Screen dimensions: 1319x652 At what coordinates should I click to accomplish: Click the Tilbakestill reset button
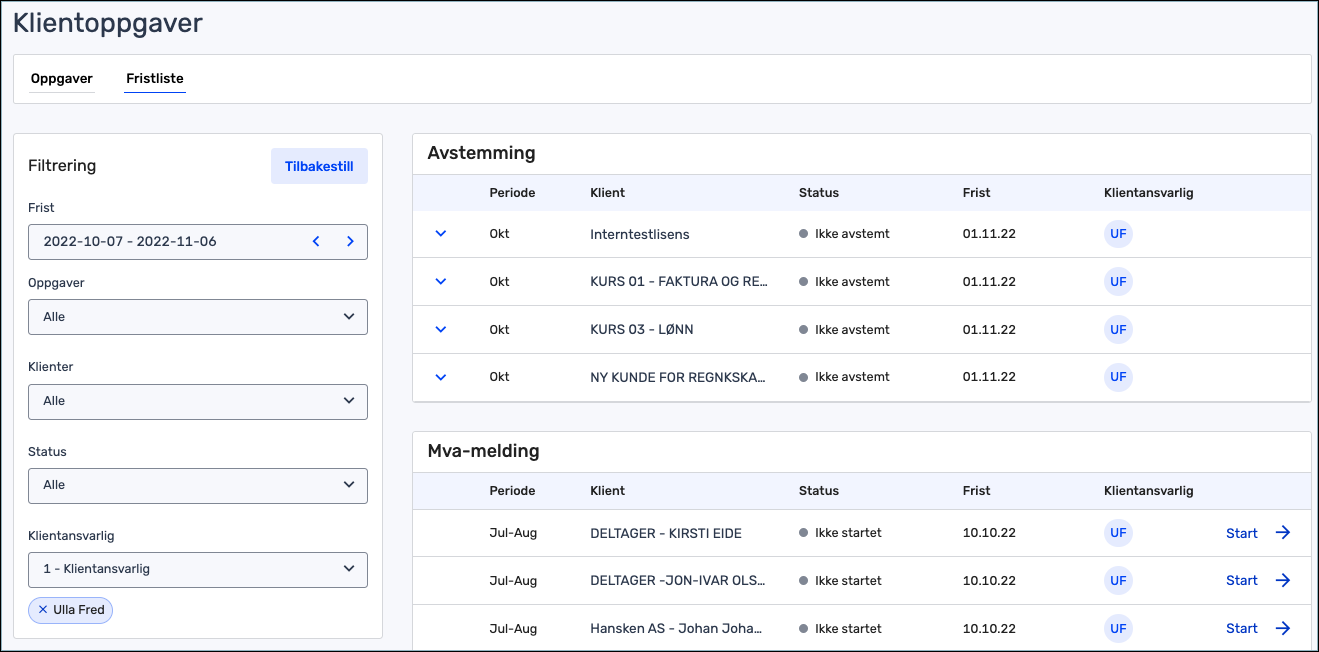point(319,167)
